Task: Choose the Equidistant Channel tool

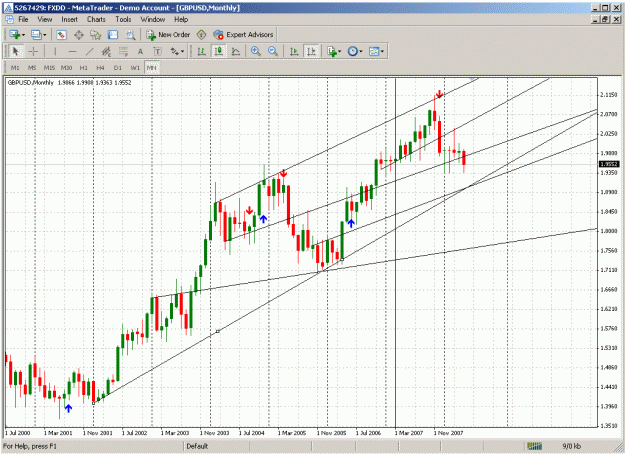Action: click(106, 51)
